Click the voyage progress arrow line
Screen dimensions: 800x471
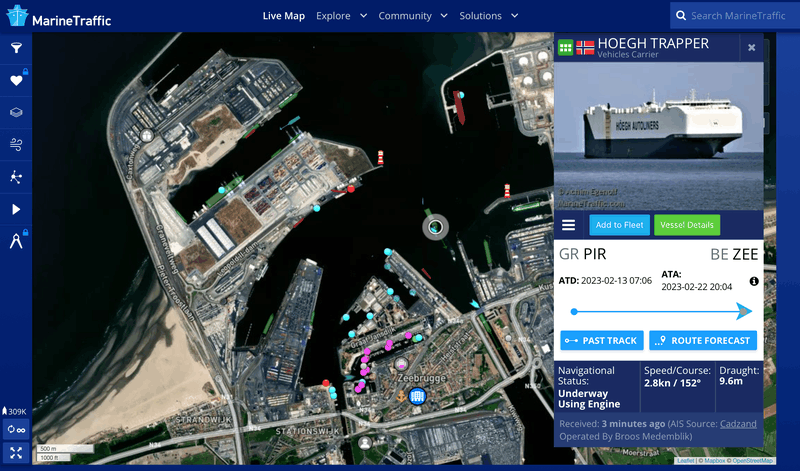661,311
